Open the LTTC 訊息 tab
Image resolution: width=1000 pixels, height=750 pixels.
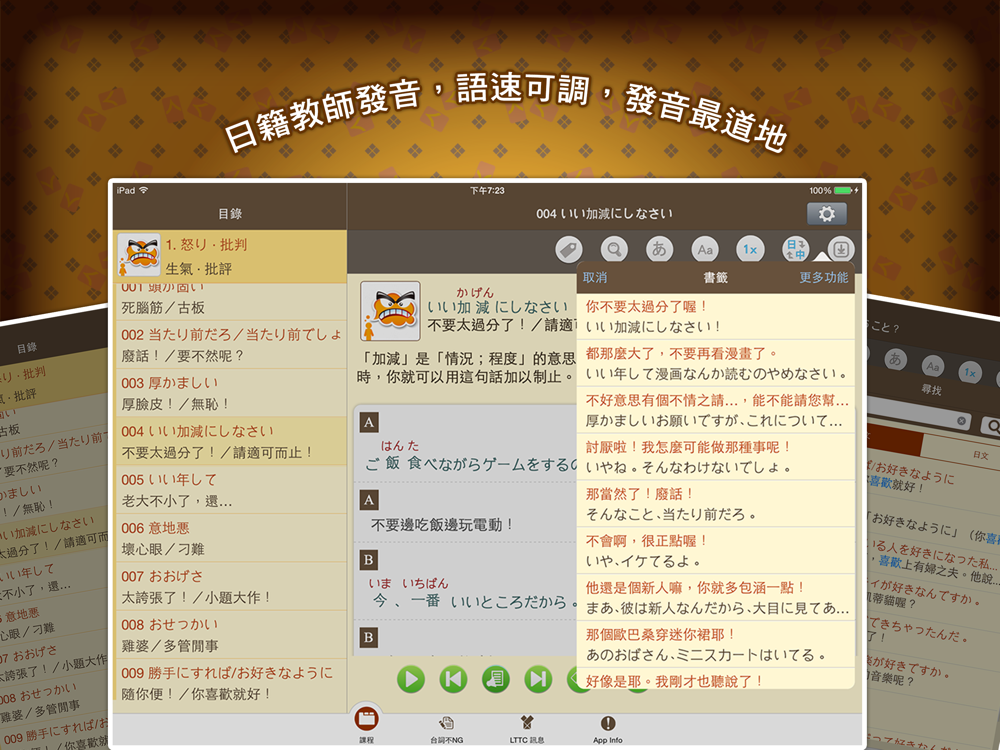[527, 729]
